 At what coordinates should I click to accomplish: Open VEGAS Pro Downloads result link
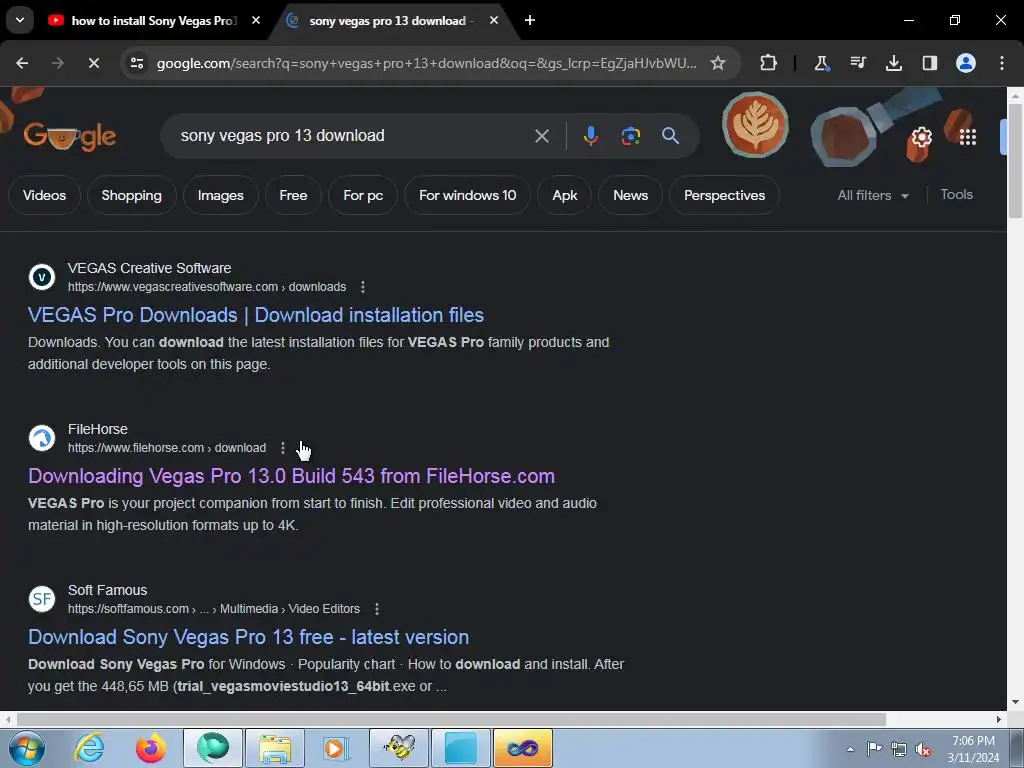tap(256, 315)
